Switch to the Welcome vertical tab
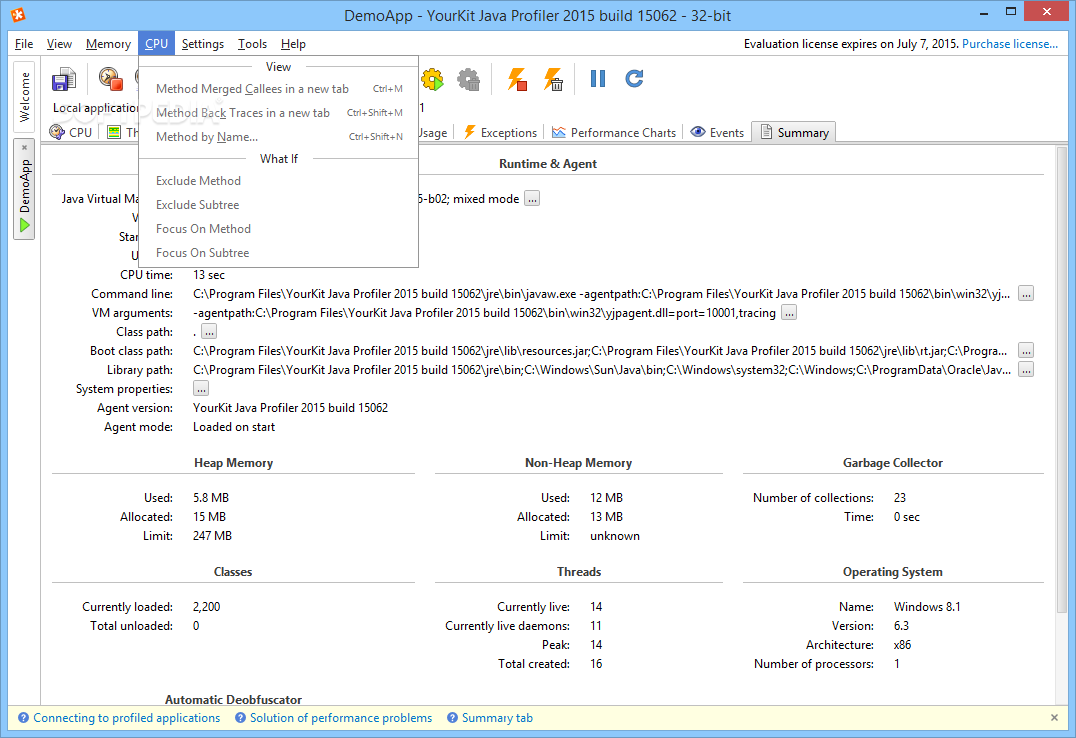 coord(24,96)
